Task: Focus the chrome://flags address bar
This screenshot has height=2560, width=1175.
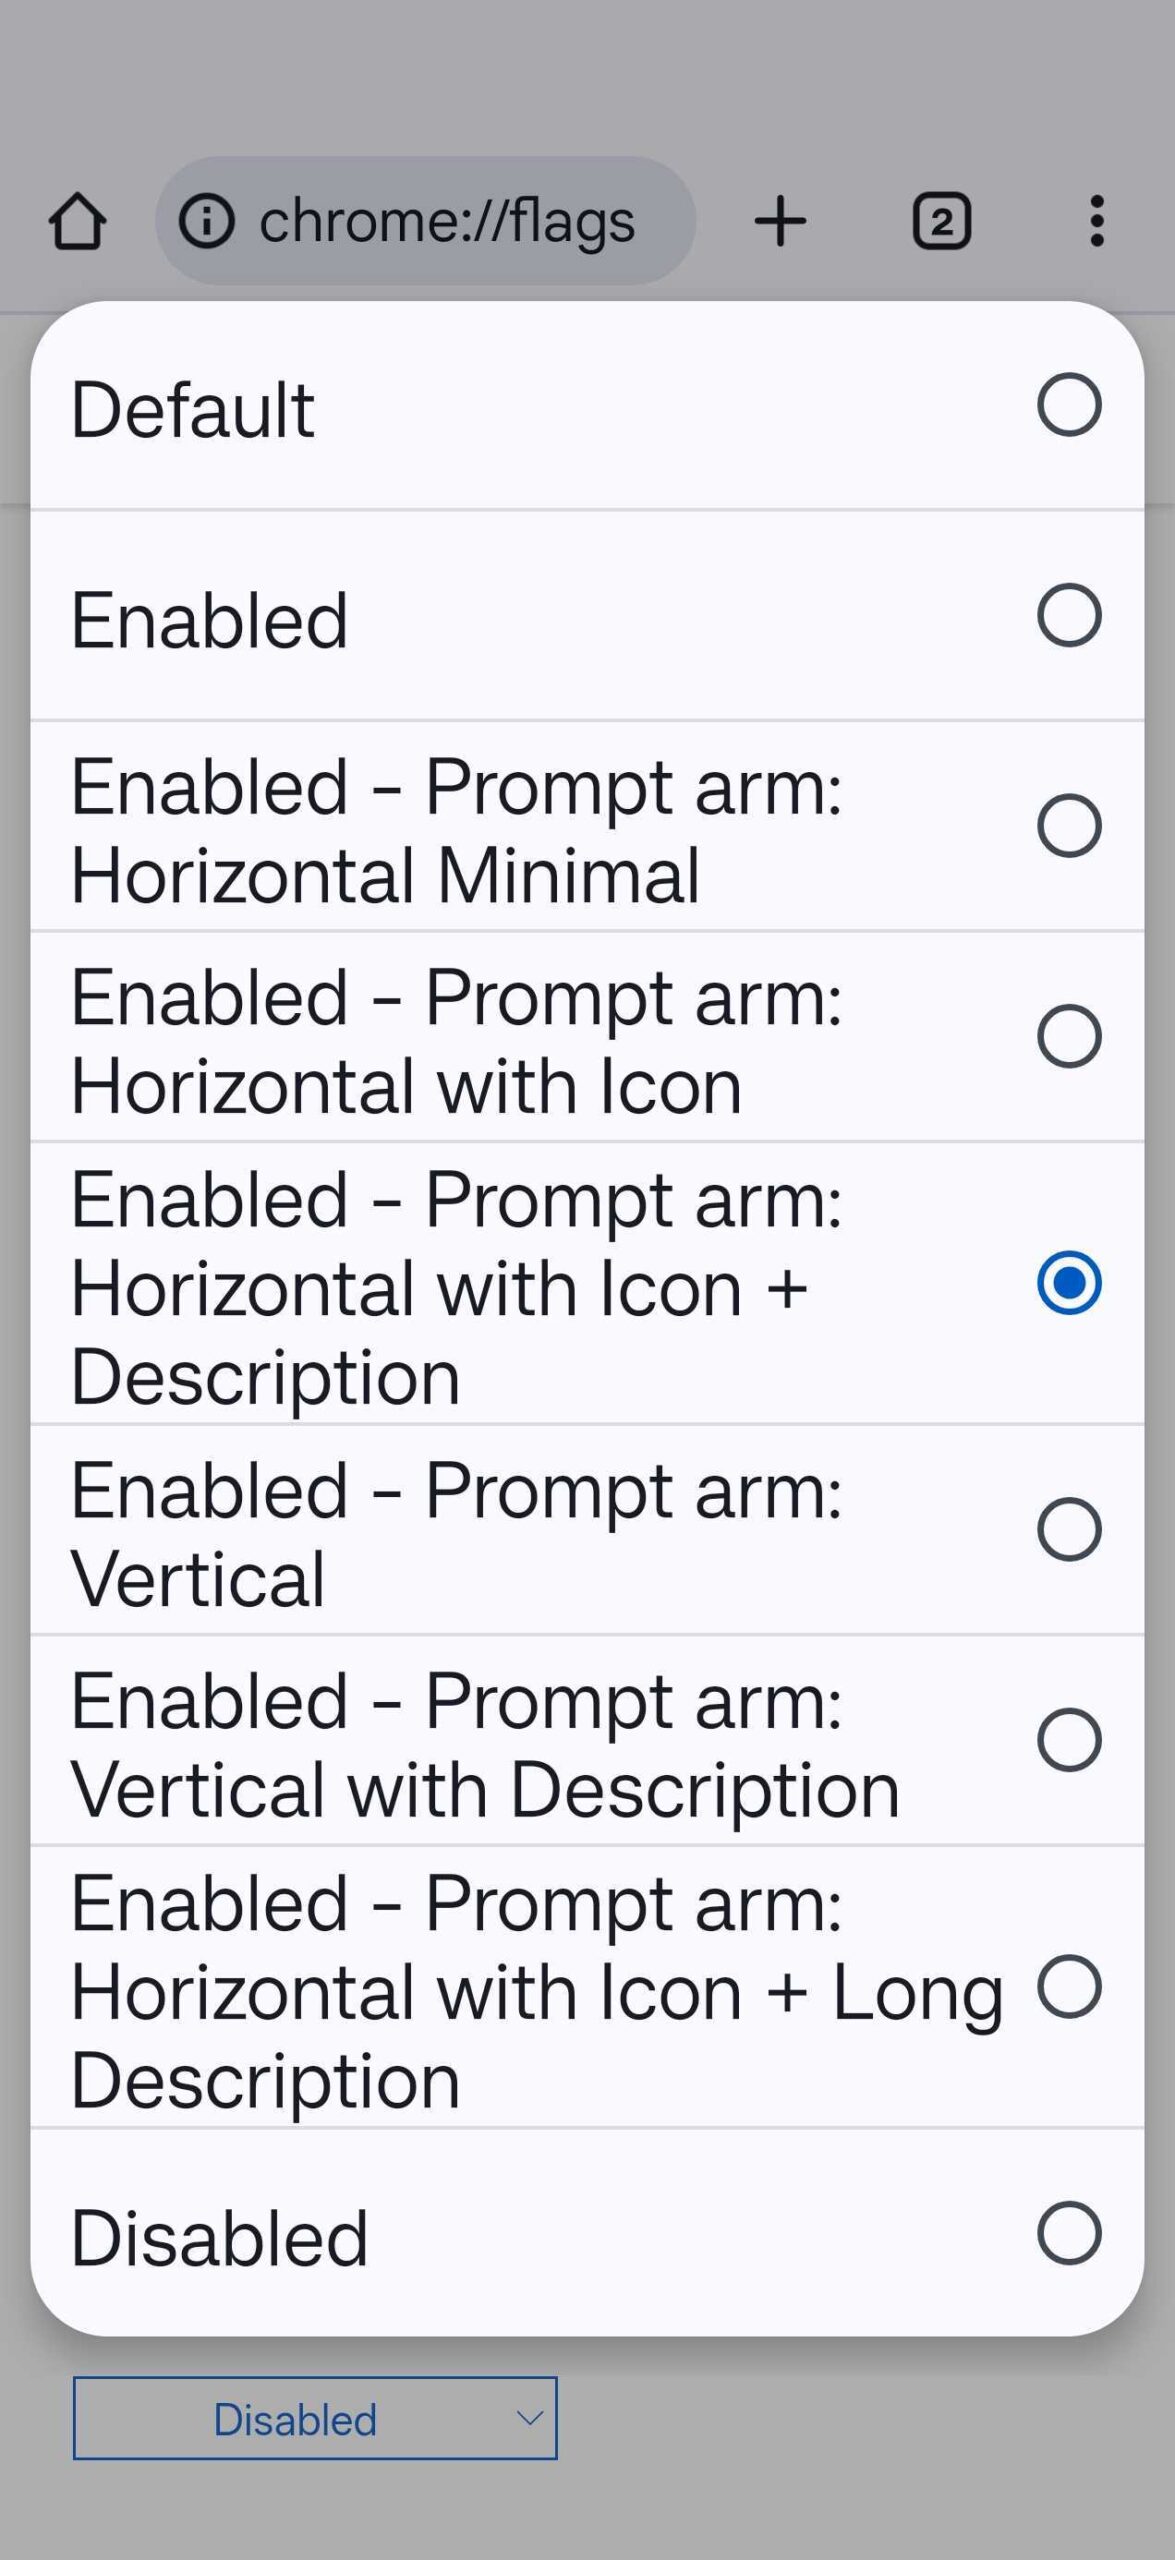Action: (446, 221)
